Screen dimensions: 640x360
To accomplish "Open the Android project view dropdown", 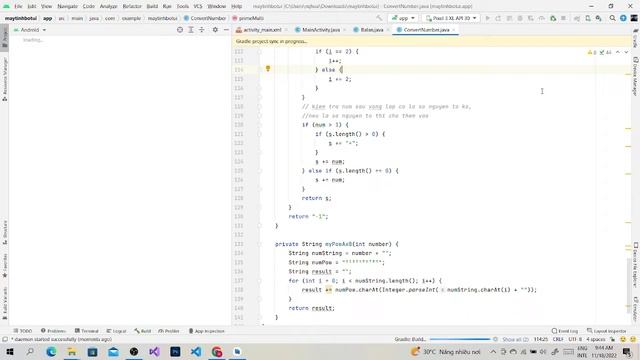I will tap(30, 30).
